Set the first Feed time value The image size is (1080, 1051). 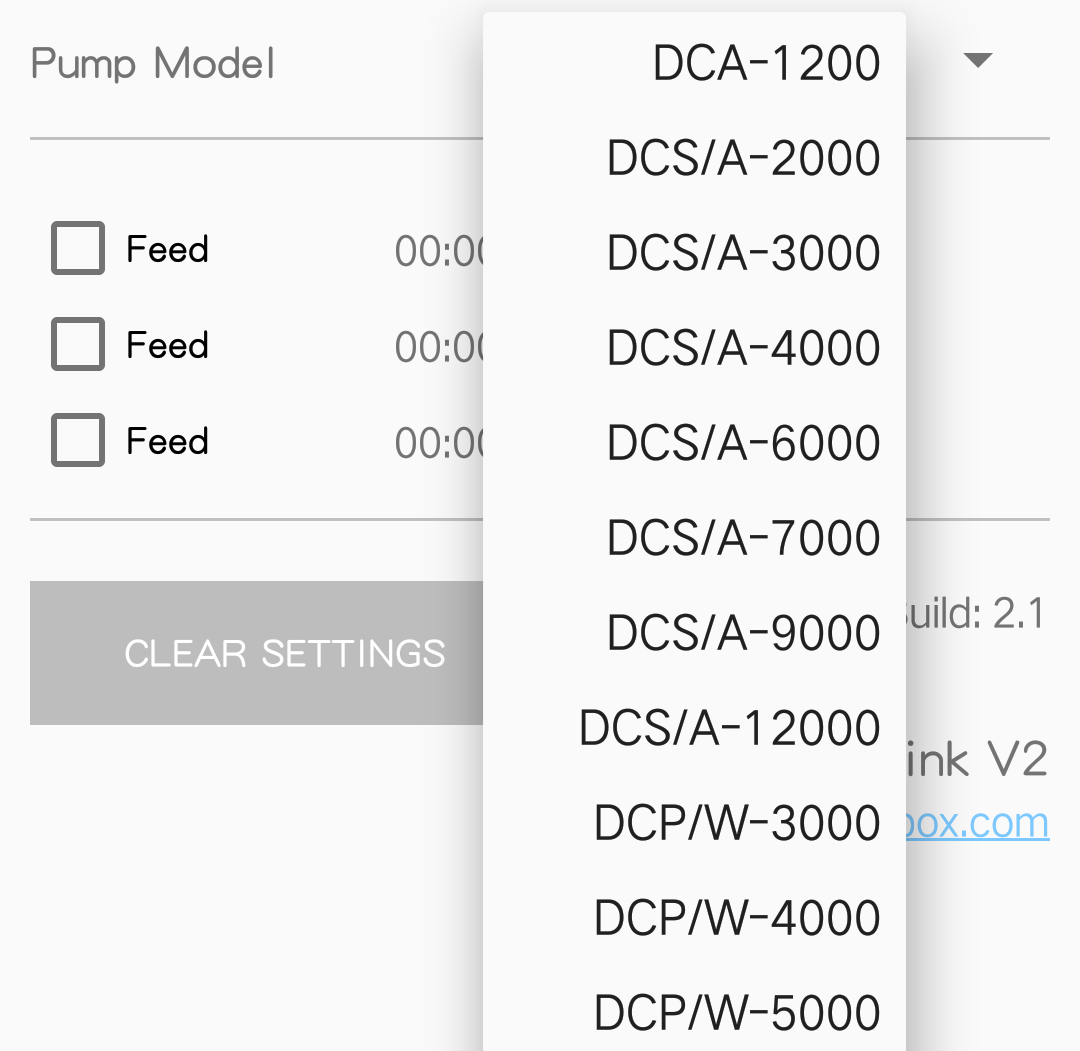(439, 251)
